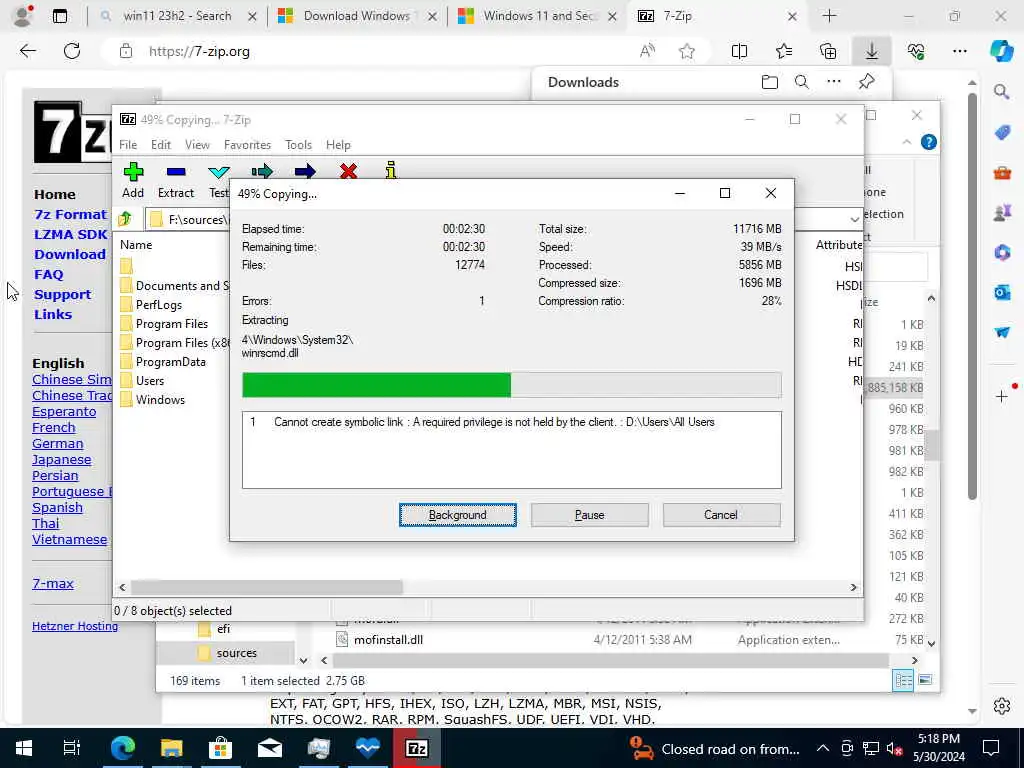The image size is (1024, 768).
Task: Click the red Delete icon in 7-Zip toolbar
Action: tap(349, 172)
